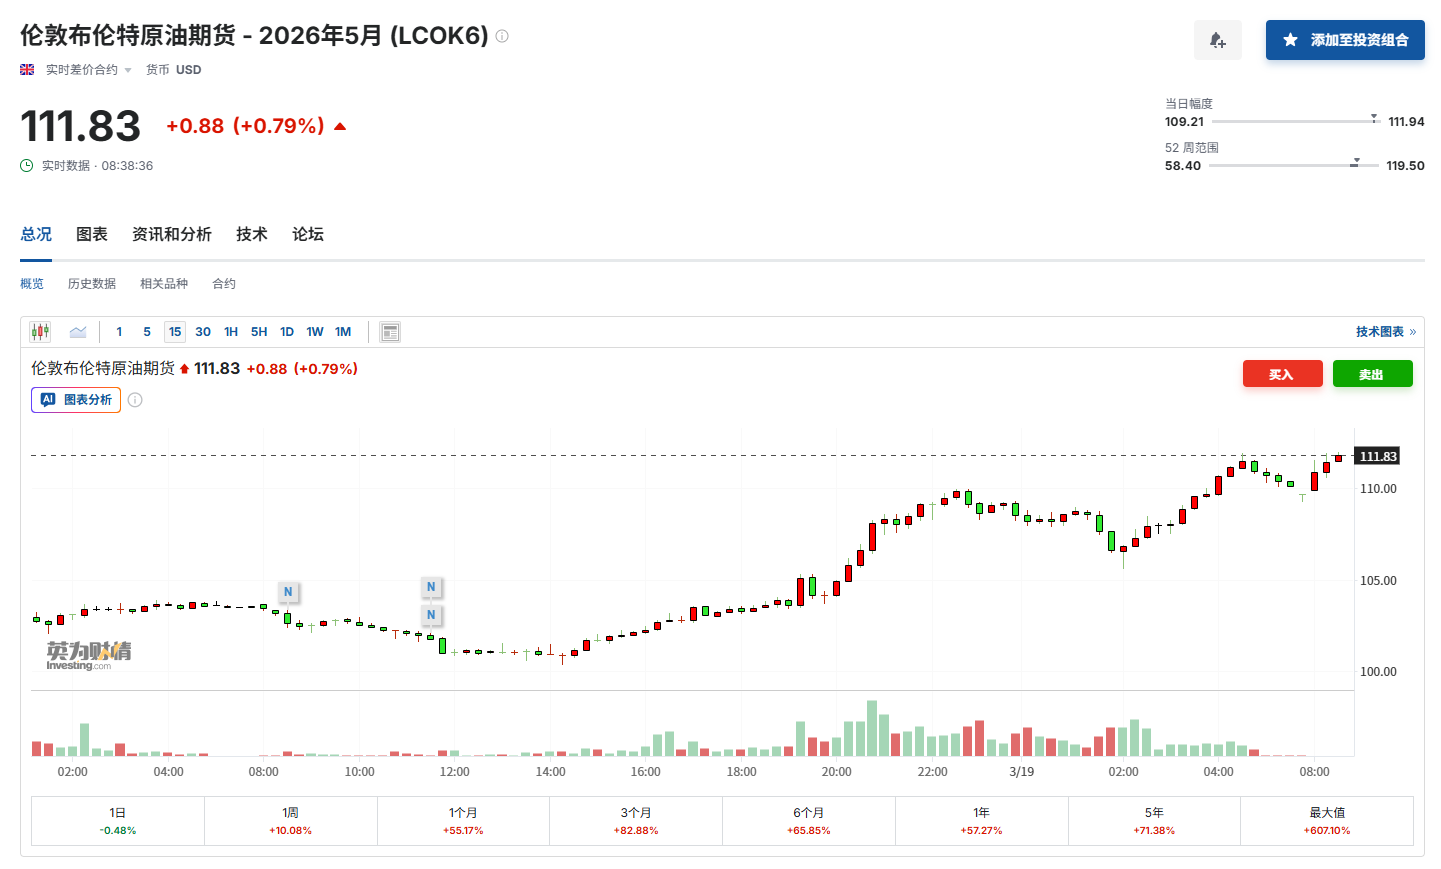Select the area chart view icon
Image resolution: width=1441 pixels, height=869 pixels.
click(x=78, y=331)
